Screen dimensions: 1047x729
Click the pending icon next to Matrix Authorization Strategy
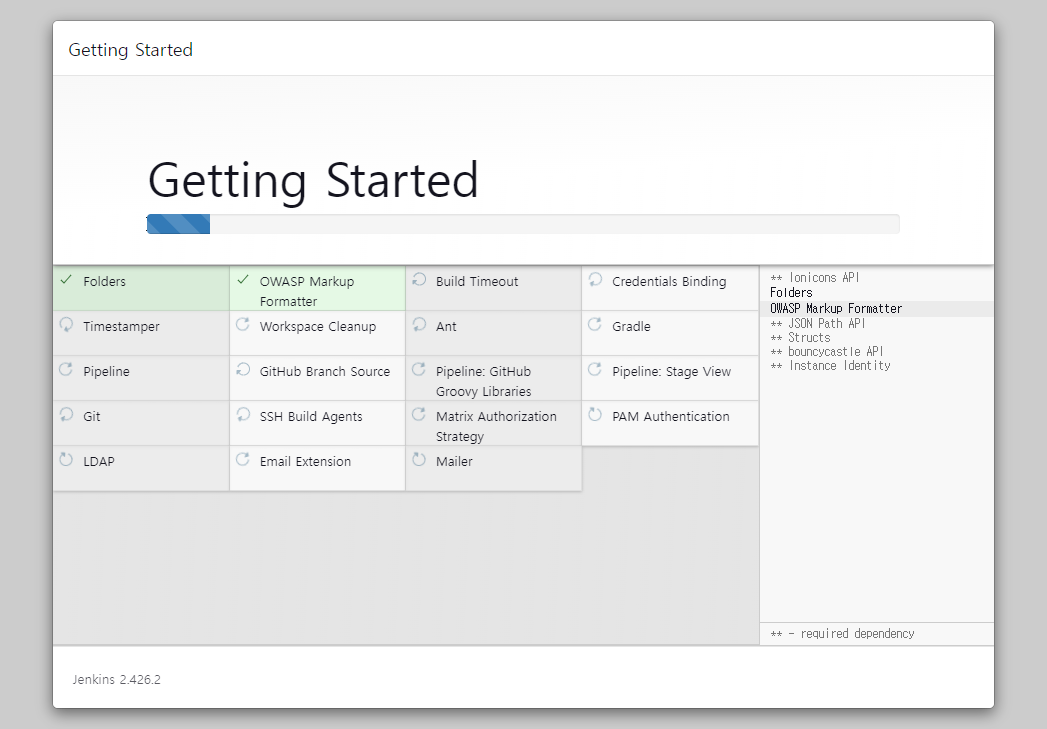(x=419, y=415)
